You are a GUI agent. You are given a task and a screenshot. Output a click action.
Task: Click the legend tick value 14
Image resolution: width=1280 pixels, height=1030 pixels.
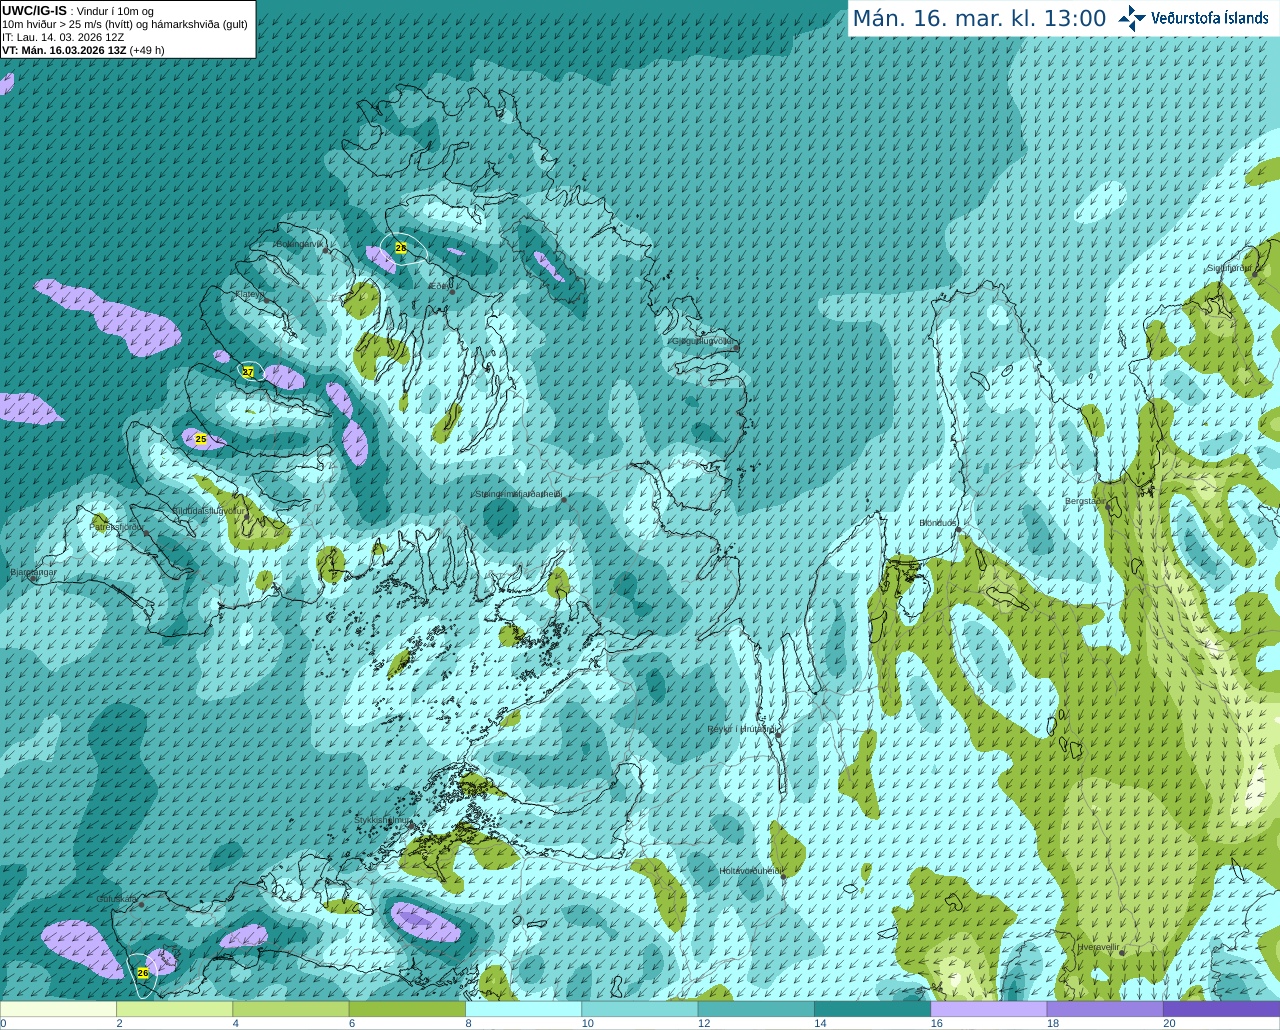pyautogui.click(x=820, y=1023)
